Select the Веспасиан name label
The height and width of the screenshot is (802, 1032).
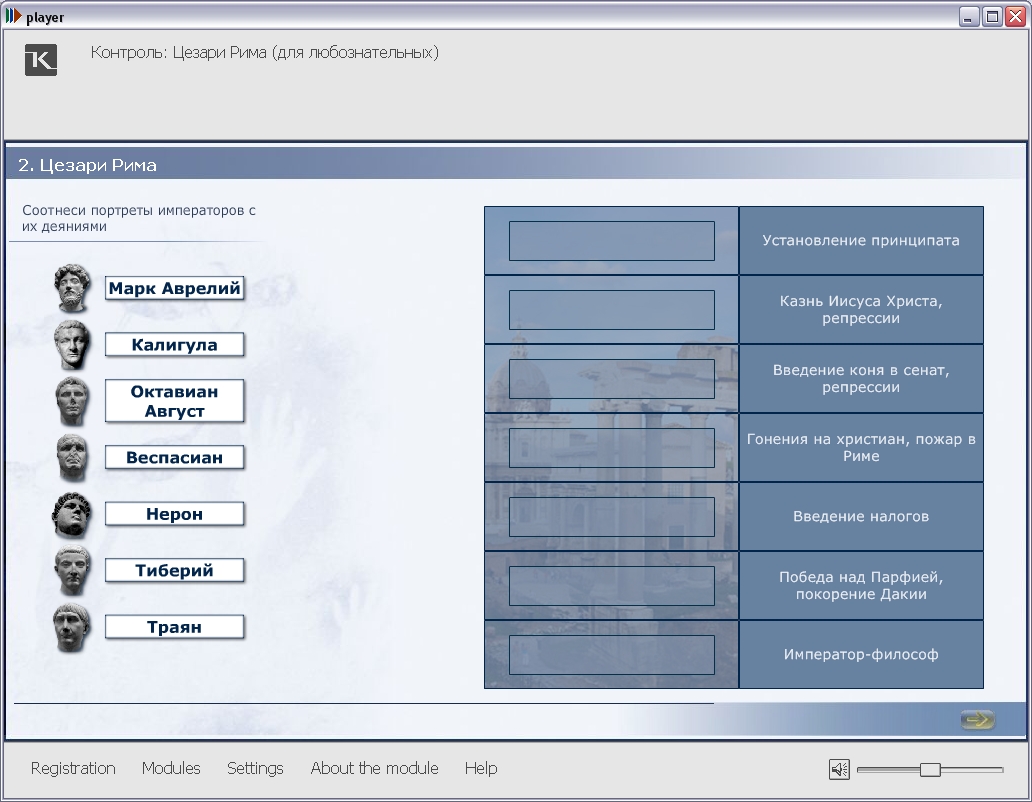click(x=174, y=457)
